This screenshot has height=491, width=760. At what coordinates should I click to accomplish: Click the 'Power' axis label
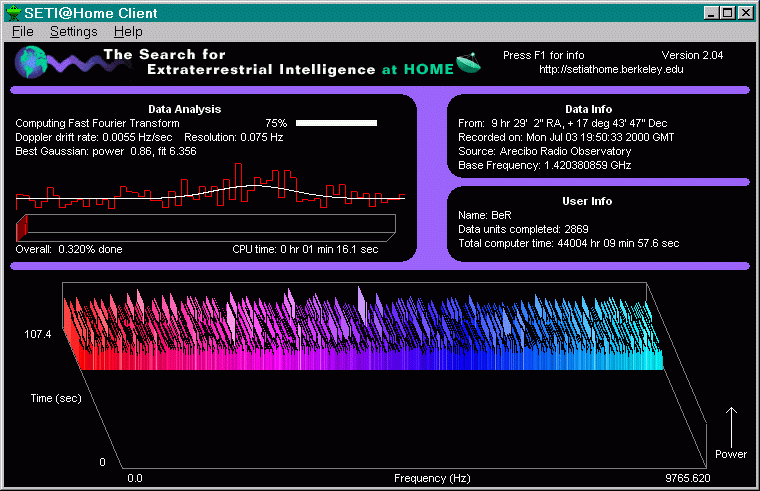pos(731,454)
